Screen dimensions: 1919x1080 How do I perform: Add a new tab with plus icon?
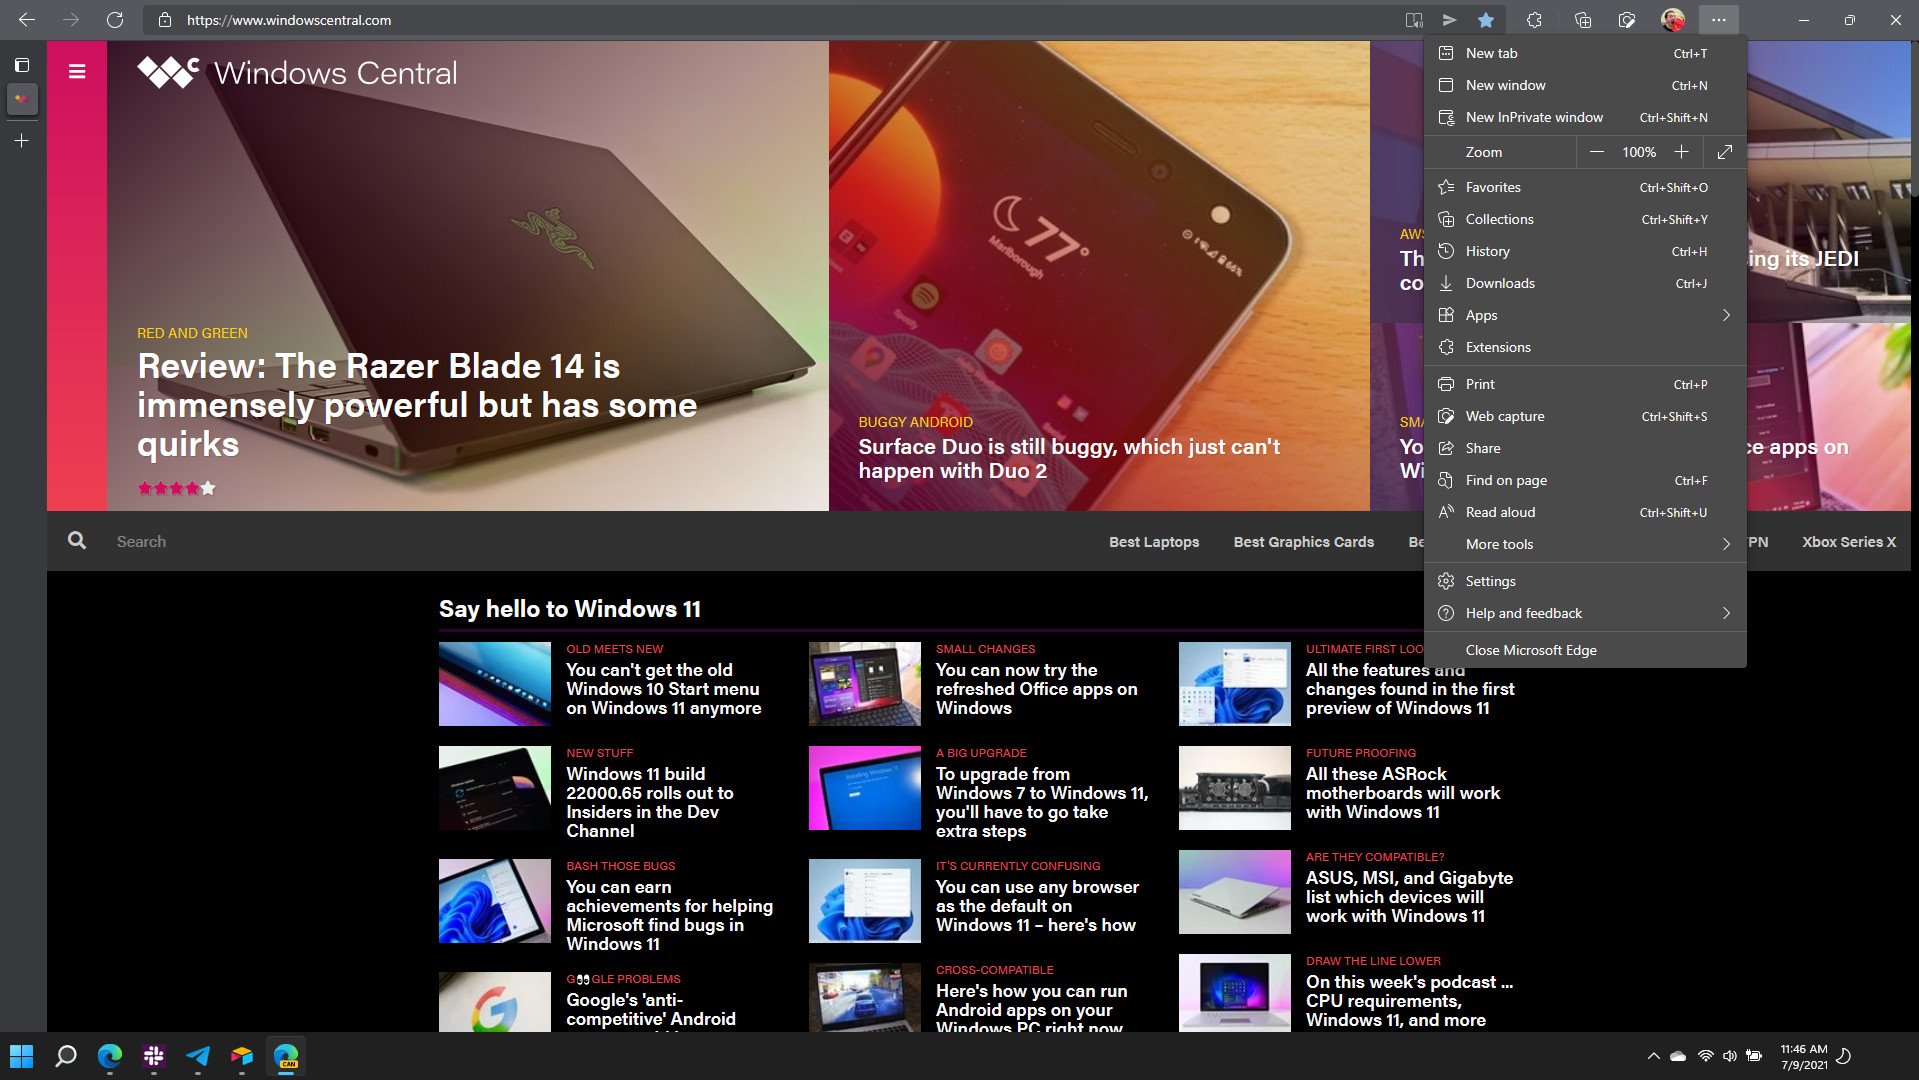click(x=22, y=141)
